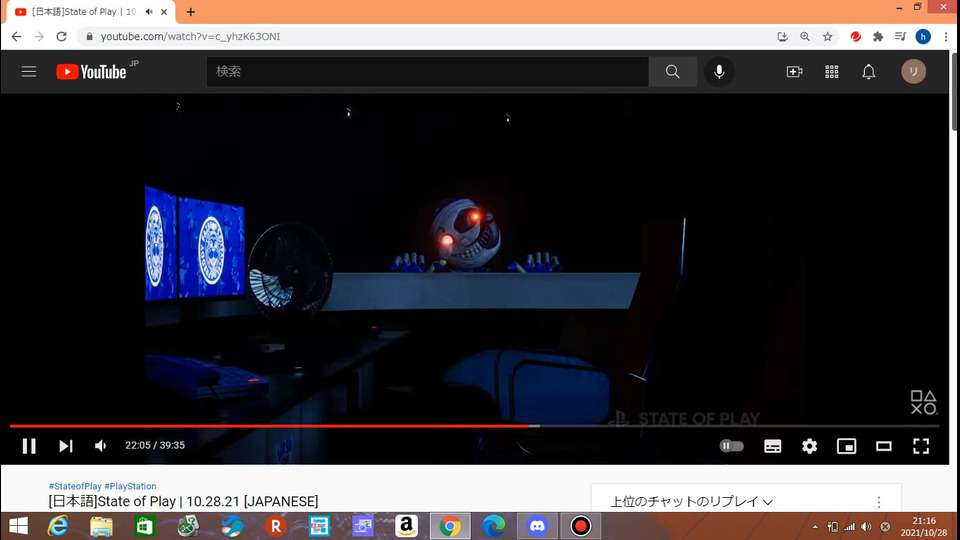Go forward in the browser
This screenshot has width=960, height=540.
(39, 37)
